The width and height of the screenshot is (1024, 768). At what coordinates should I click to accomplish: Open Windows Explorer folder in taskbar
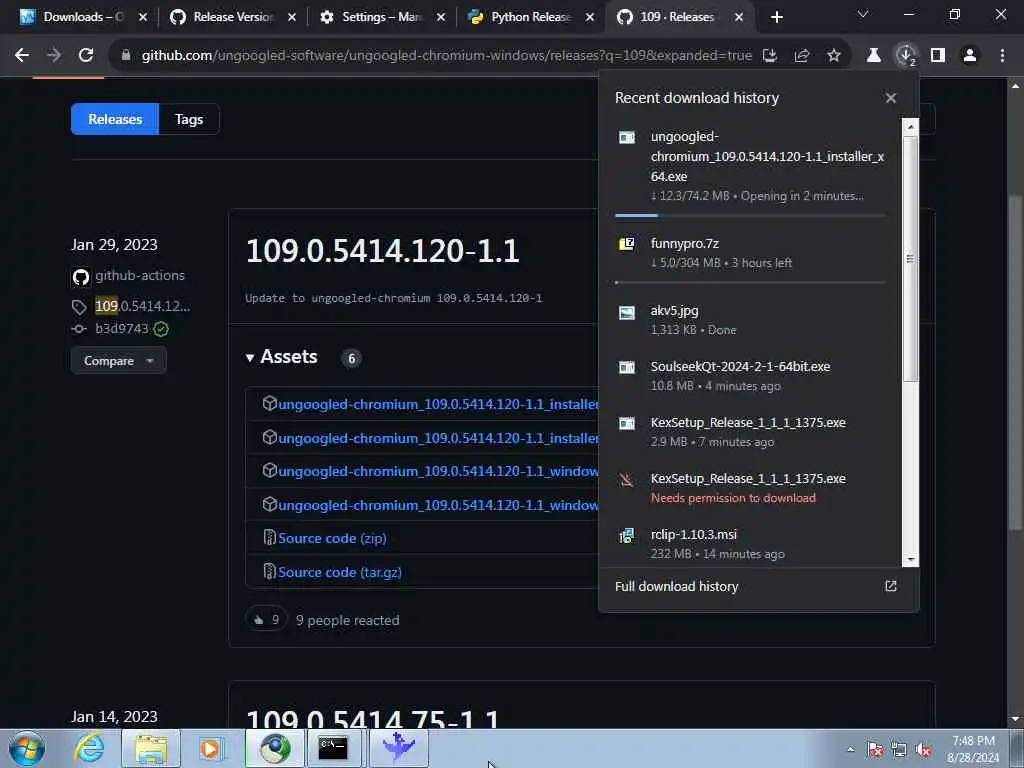coord(151,748)
